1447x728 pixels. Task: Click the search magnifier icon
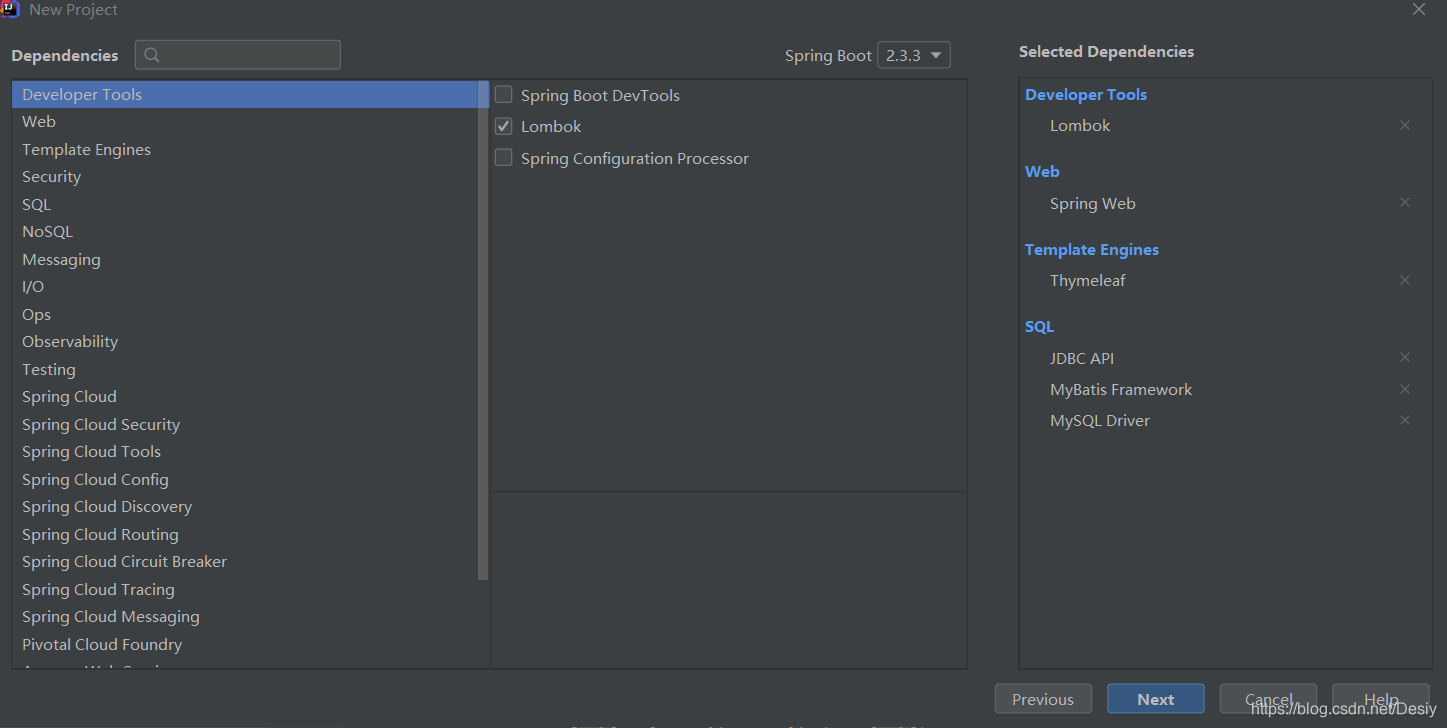pyautogui.click(x=152, y=55)
